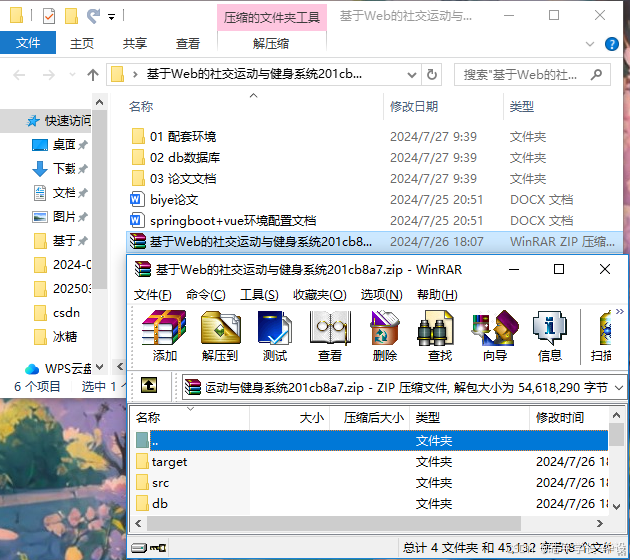Open the Extract (解压缩) ribbon tab
Image resolution: width=630 pixels, height=560 pixels.
tap(271, 43)
